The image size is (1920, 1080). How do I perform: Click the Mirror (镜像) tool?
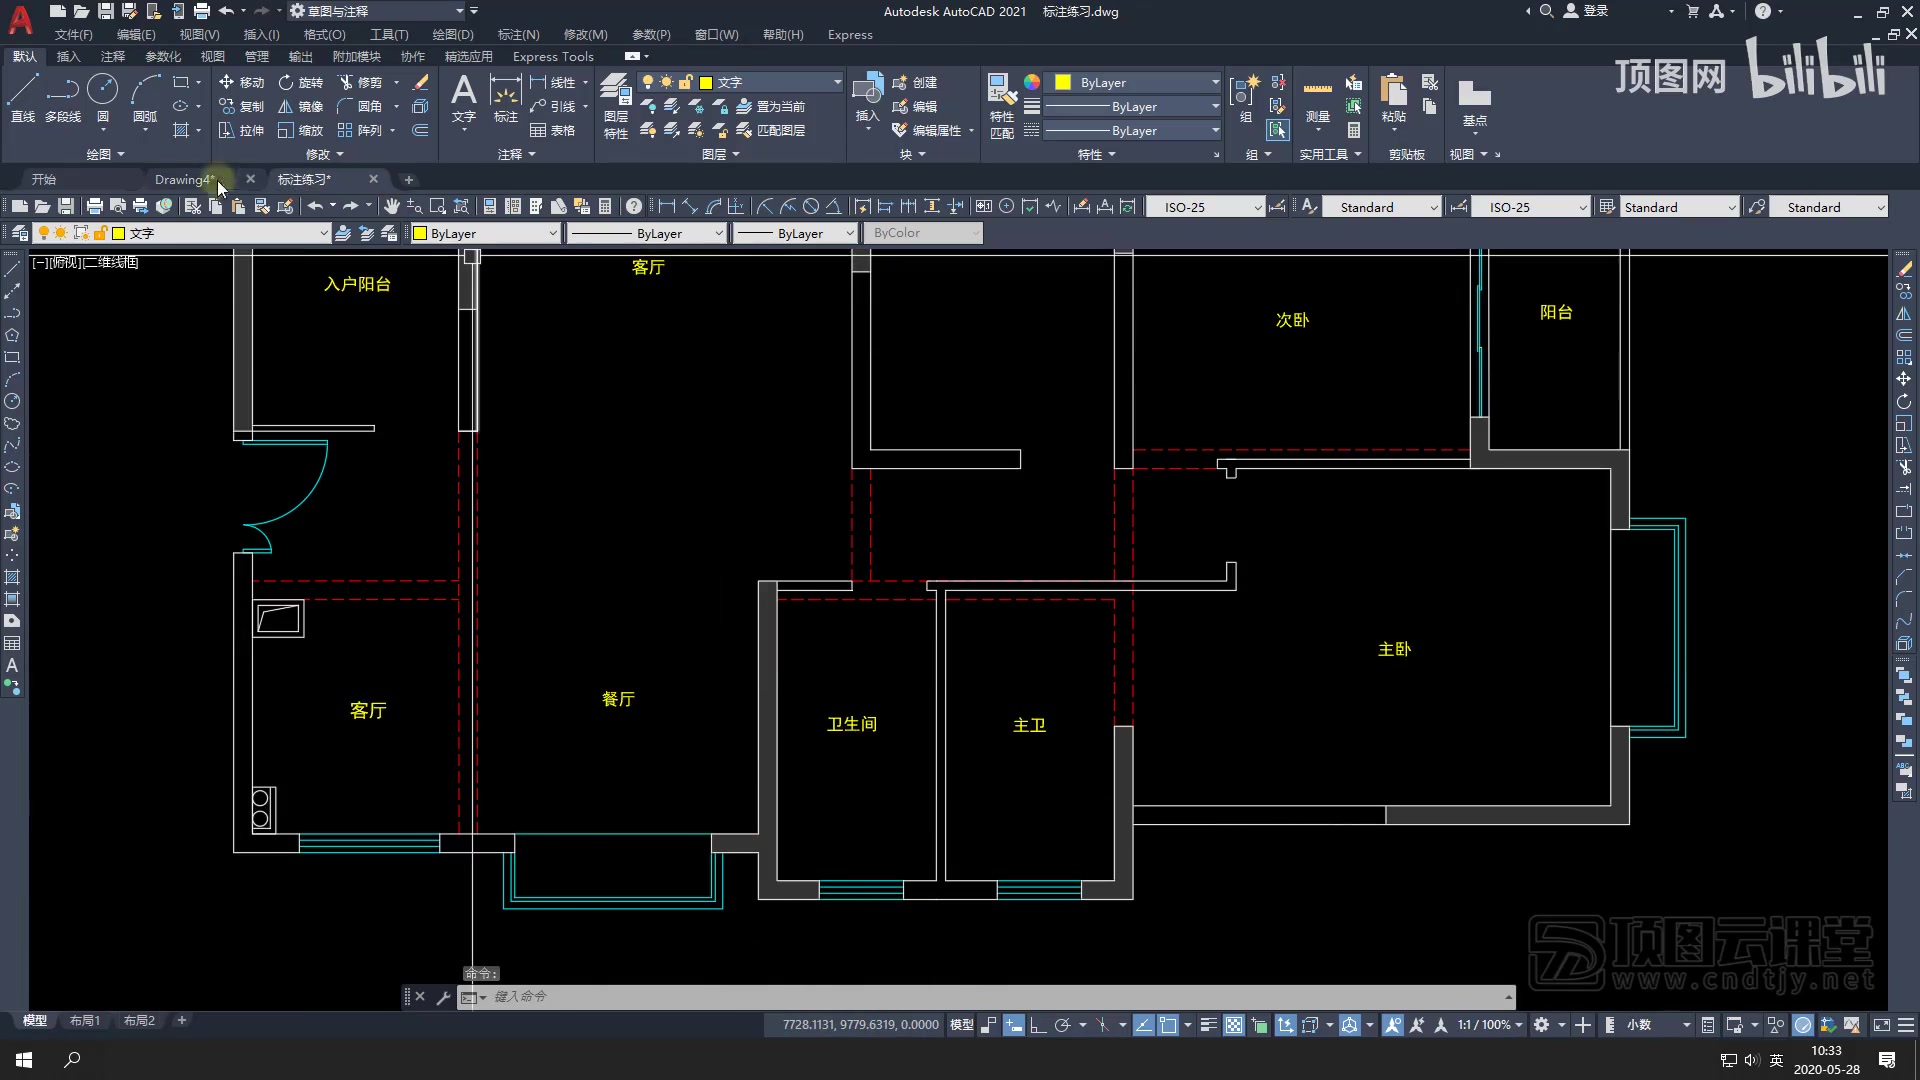(x=301, y=106)
